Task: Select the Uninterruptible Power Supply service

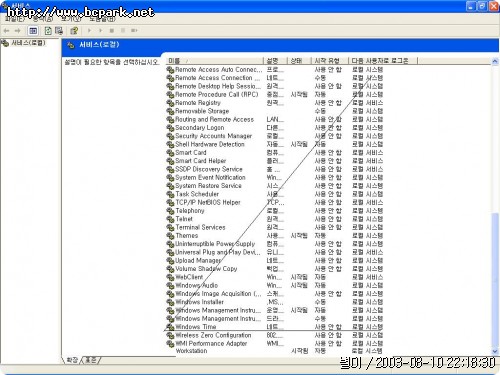Action: click(x=275, y=244)
